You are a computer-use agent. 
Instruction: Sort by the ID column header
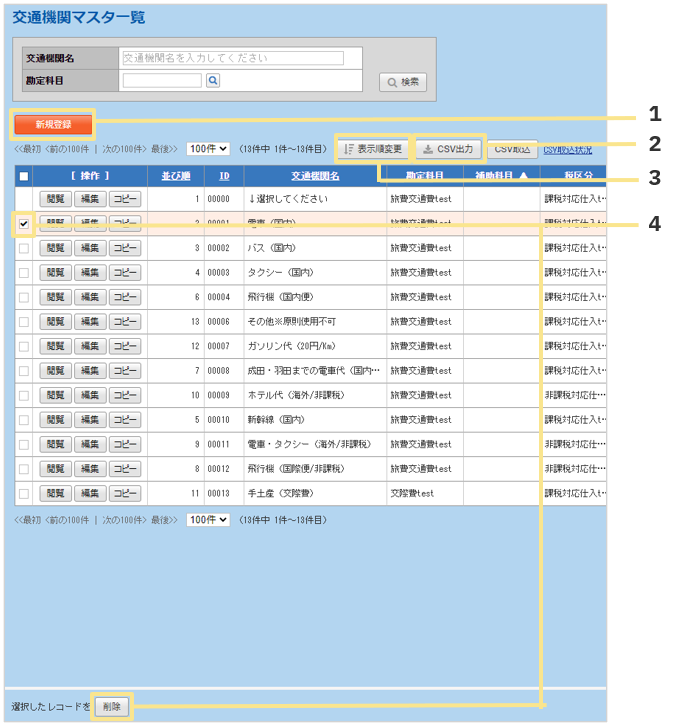(224, 176)
